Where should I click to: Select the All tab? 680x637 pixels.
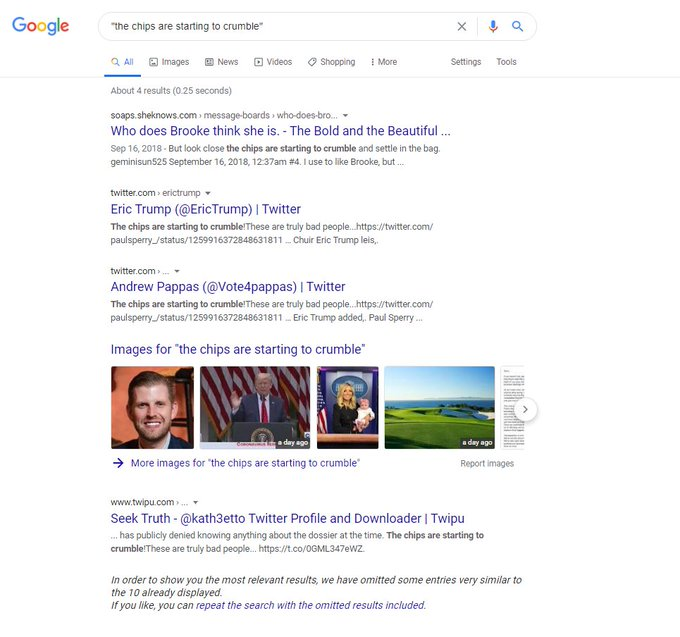(x=122, y=62)
